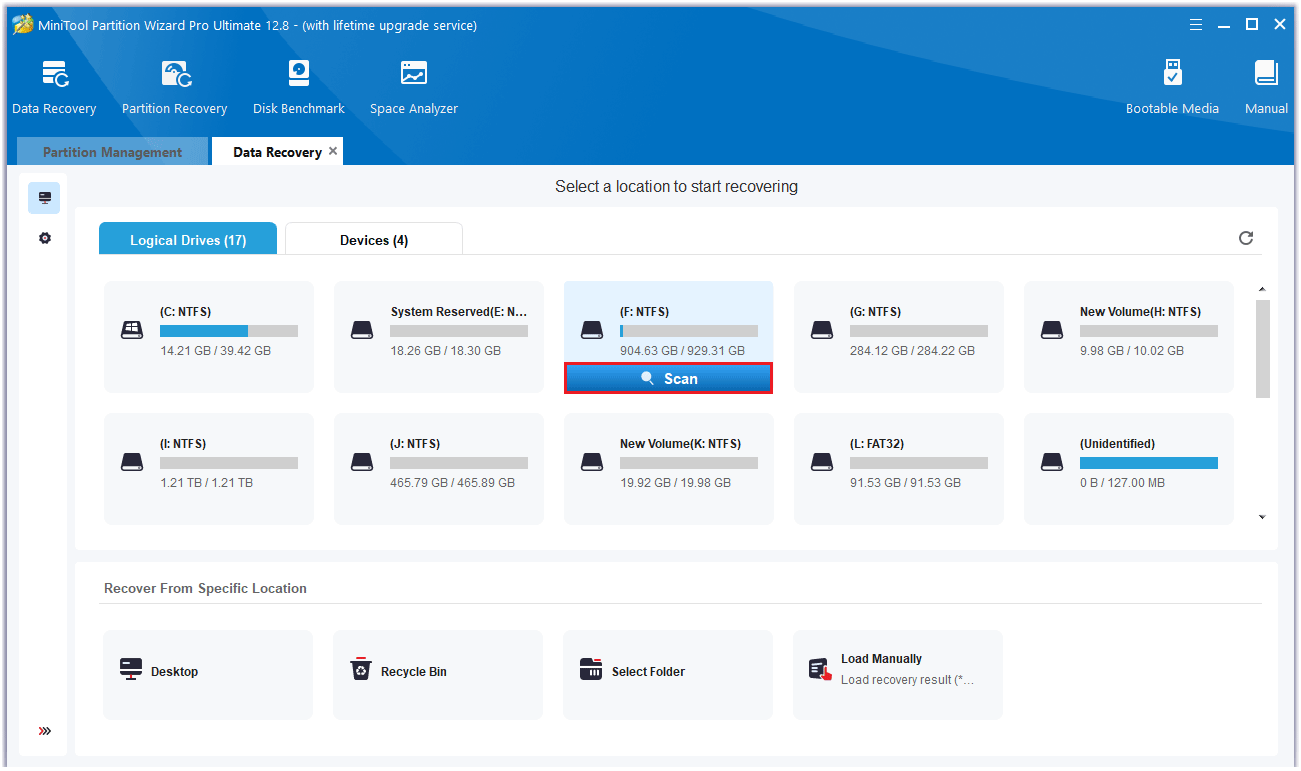1301x771 pixels.
Task: Click the C drive usage bar
Action: pyautogui.click(x=229, y=331)
